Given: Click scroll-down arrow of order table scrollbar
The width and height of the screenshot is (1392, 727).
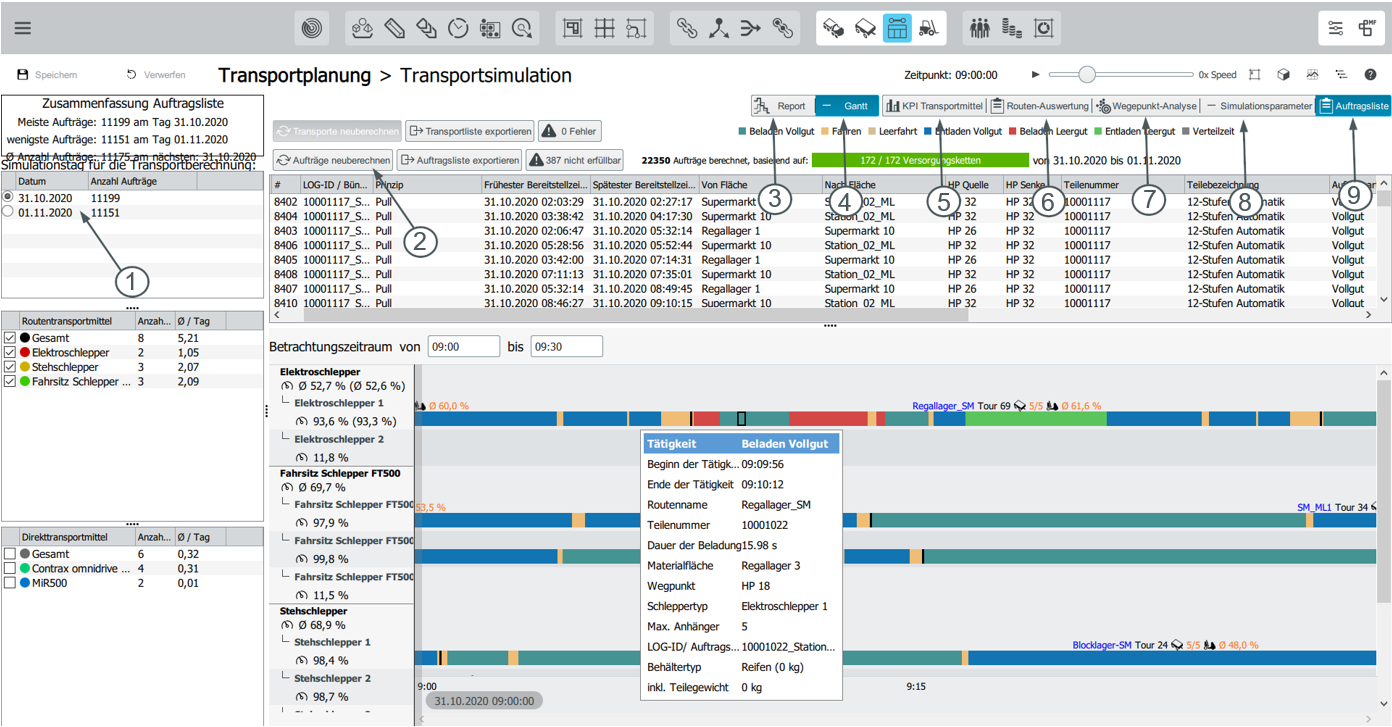Looking at the screenshot, I should click(x=1384, y=300).
